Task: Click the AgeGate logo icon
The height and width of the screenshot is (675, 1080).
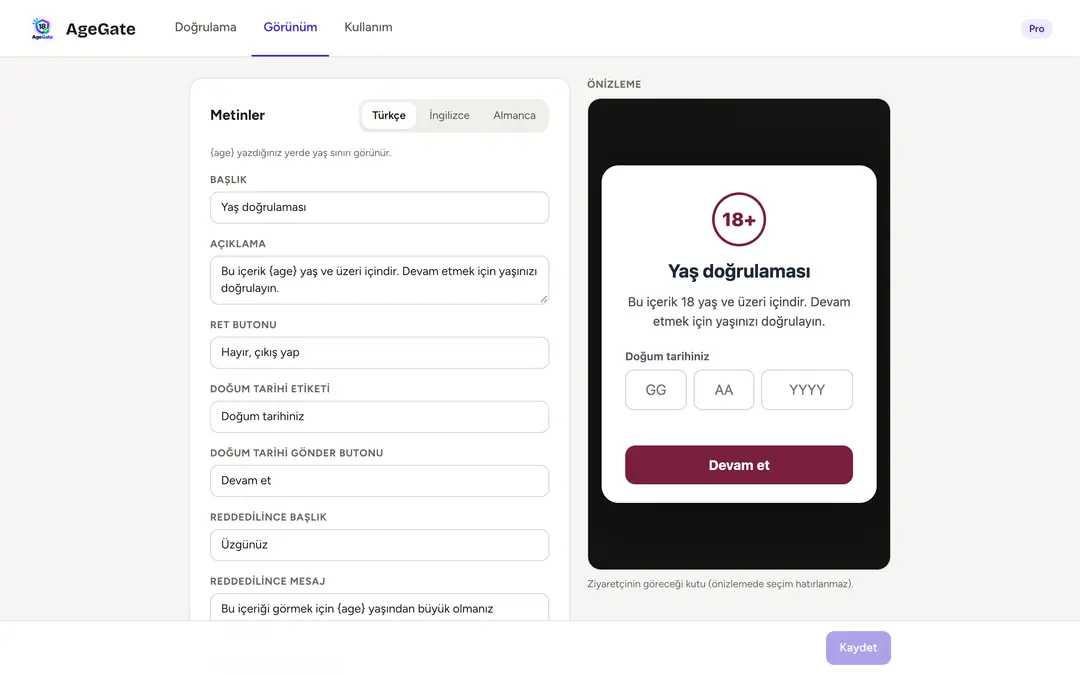Action: click(42, 28)
